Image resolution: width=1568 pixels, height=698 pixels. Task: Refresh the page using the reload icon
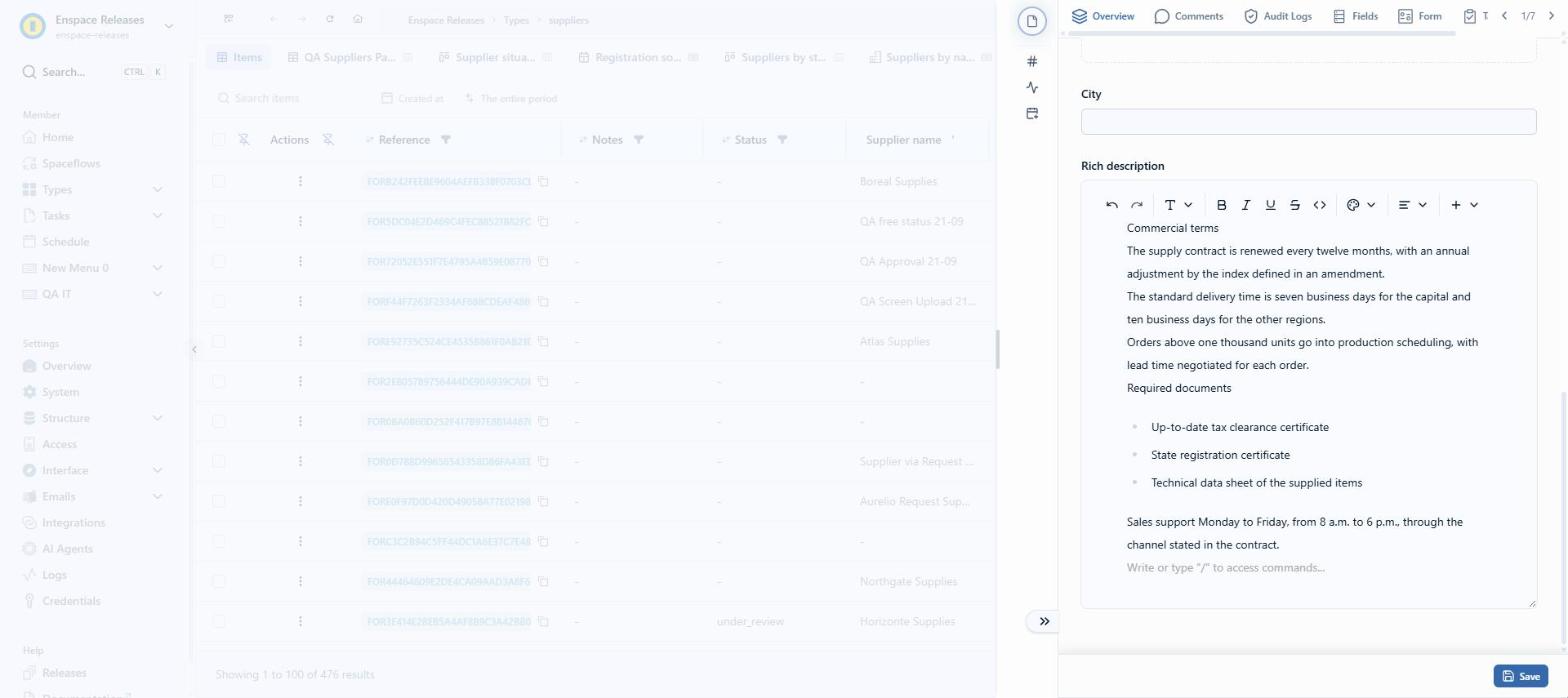coord(330,20)
